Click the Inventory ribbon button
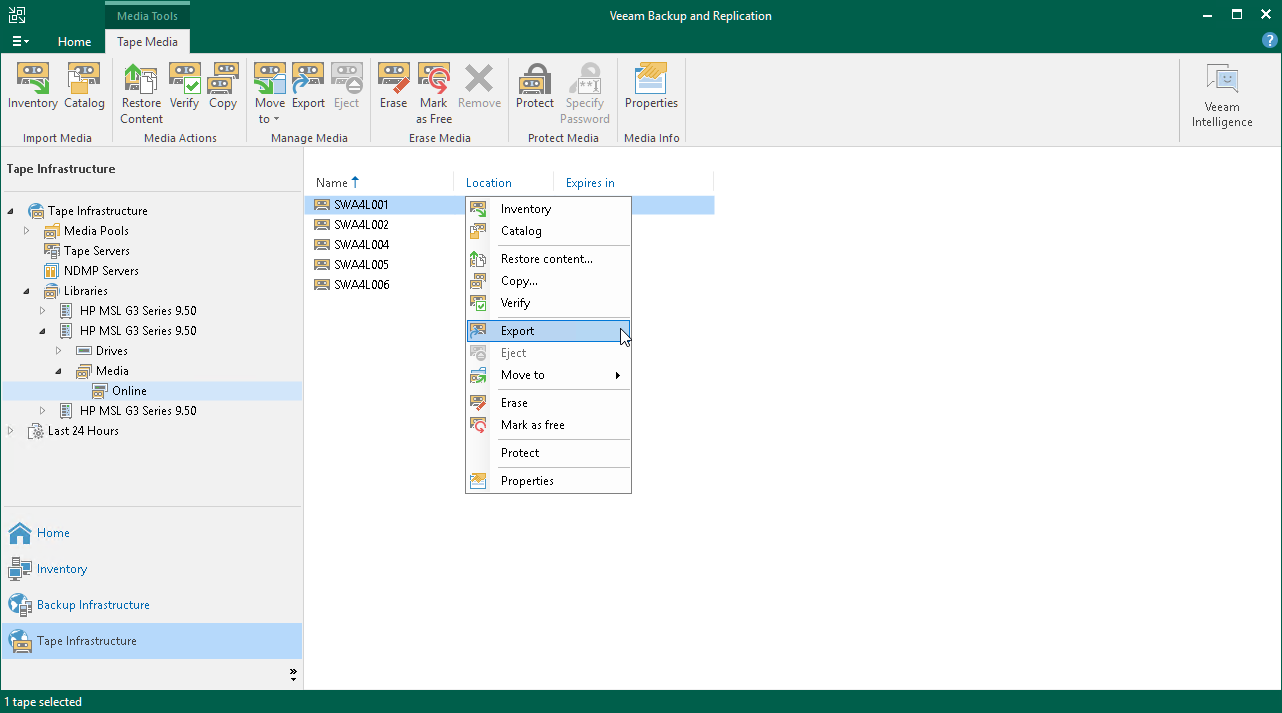 (33, 87)
